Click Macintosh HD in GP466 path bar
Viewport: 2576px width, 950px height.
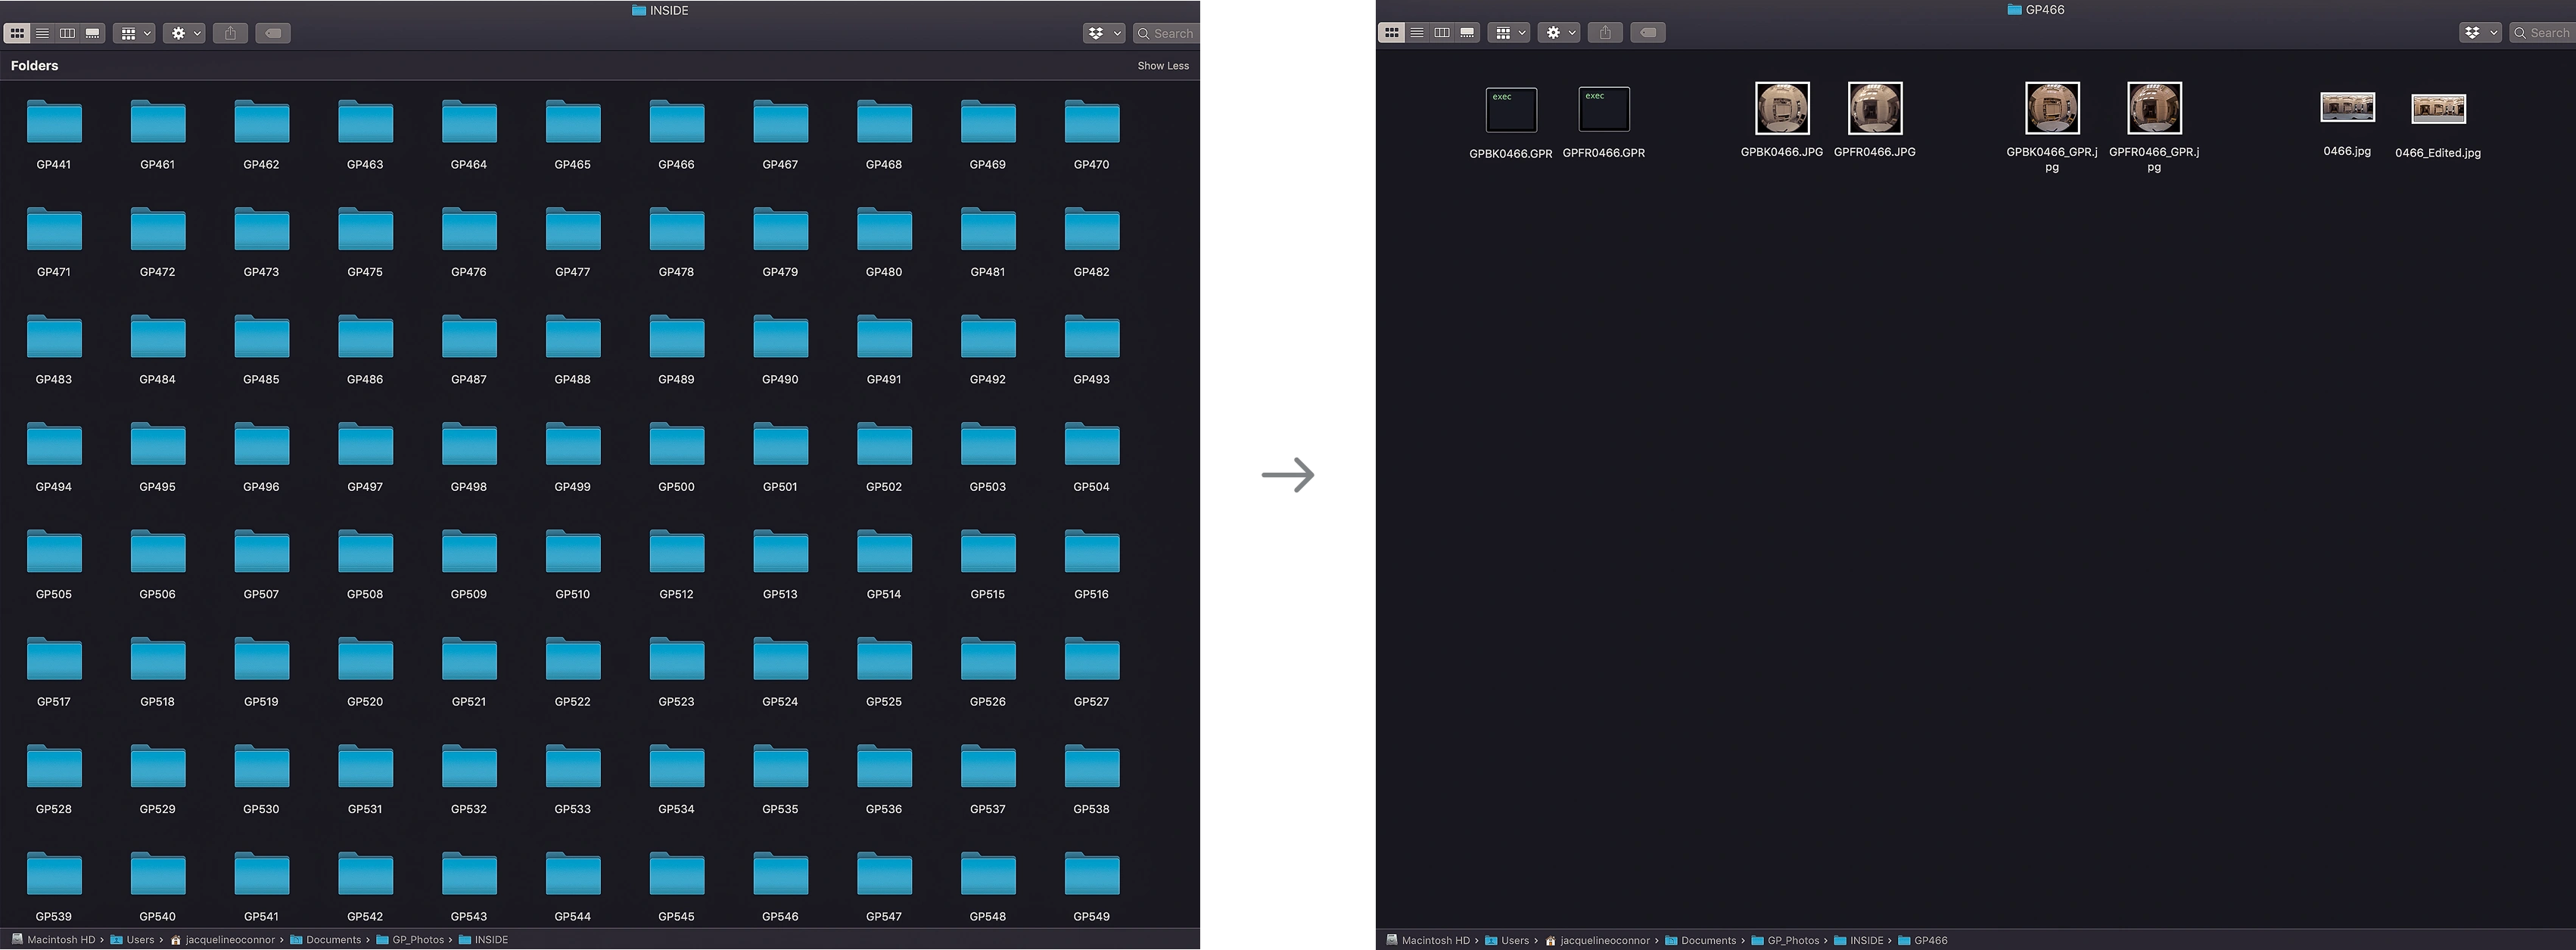coord(1428,940)
